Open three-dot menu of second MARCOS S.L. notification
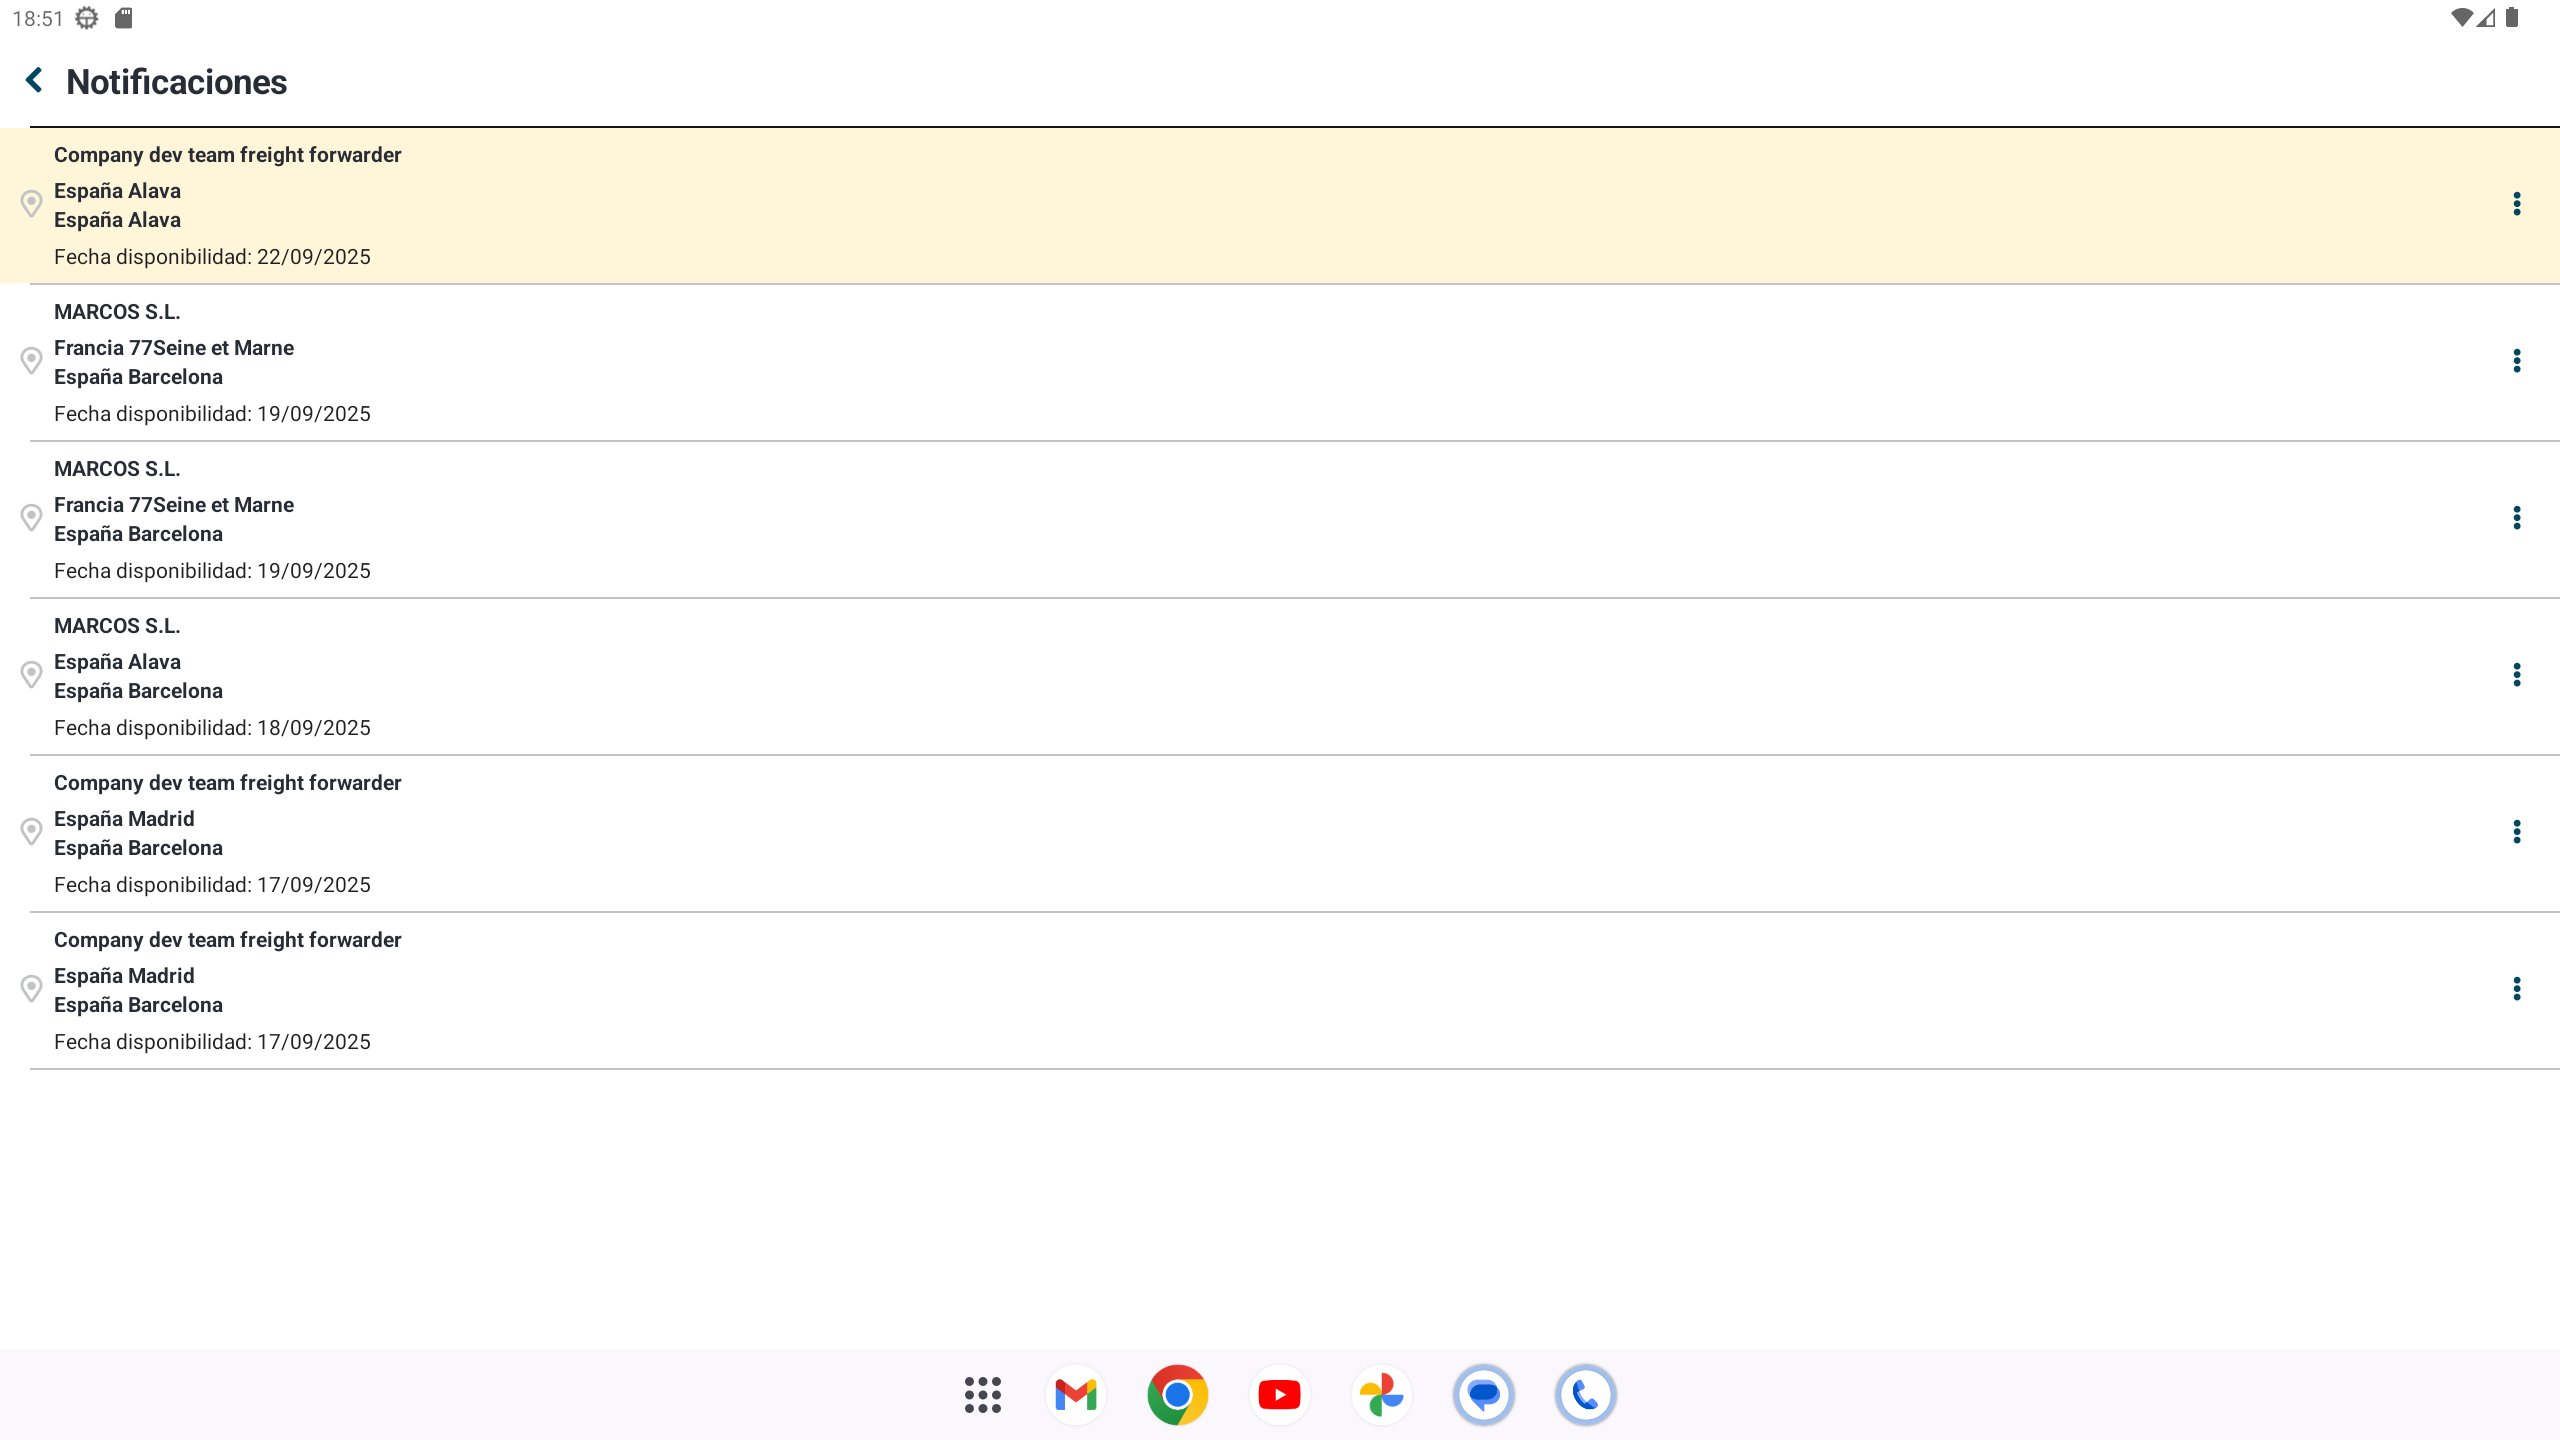 2516,518
